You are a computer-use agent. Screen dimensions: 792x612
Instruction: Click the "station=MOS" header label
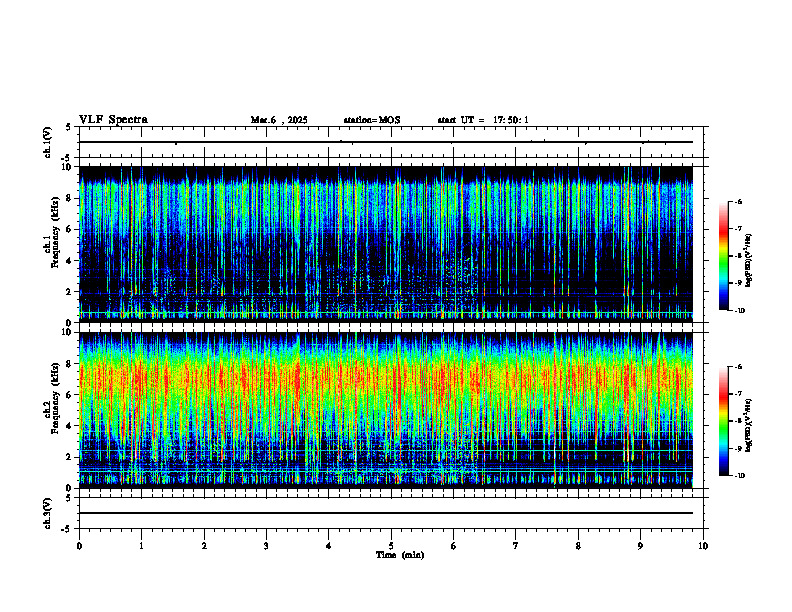(x=372, y=120)
